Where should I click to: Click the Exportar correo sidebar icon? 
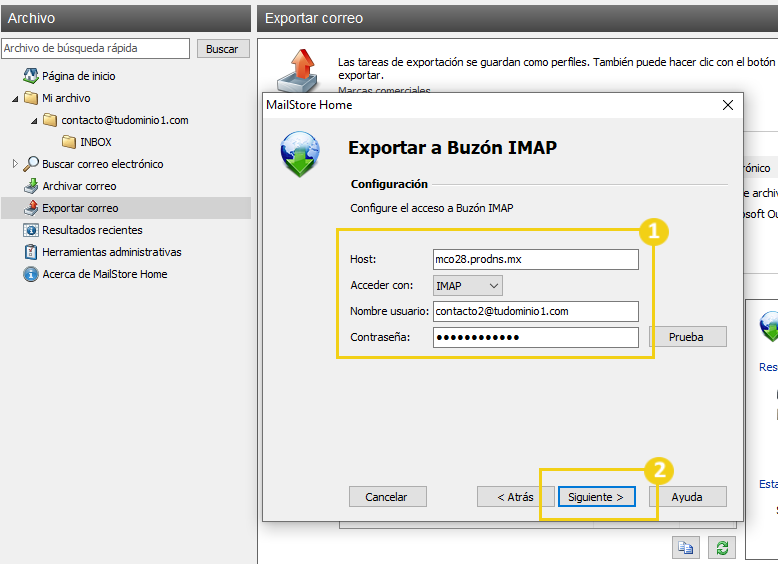tap(31, 208)
